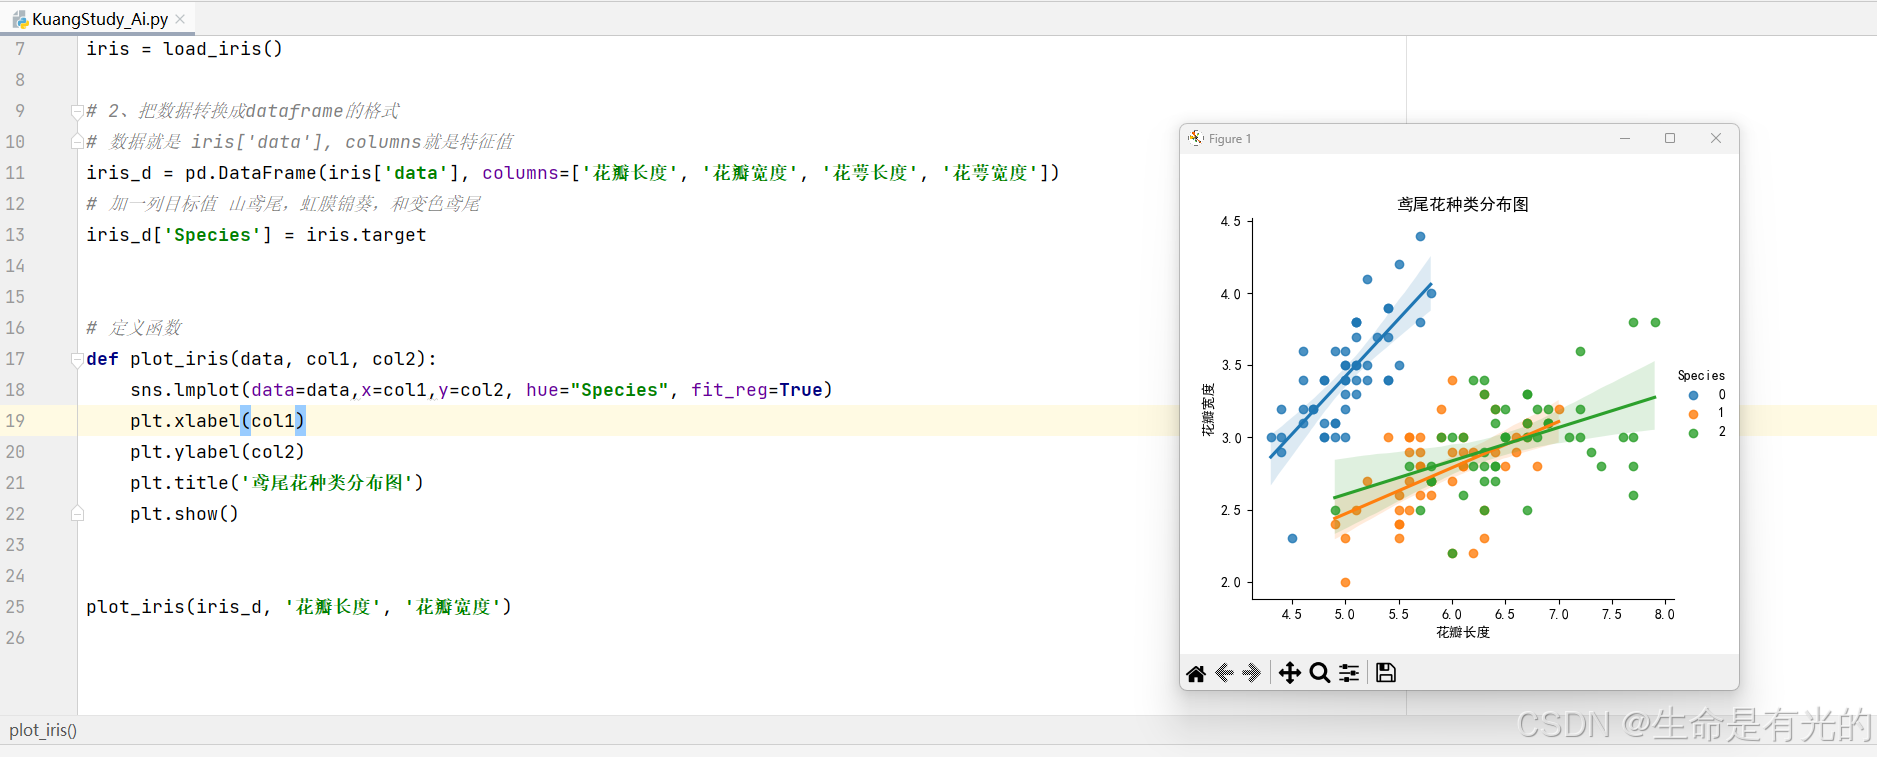
Task: Select the Pan tool with cross arrows
Action: click(x=1290, y=673)
